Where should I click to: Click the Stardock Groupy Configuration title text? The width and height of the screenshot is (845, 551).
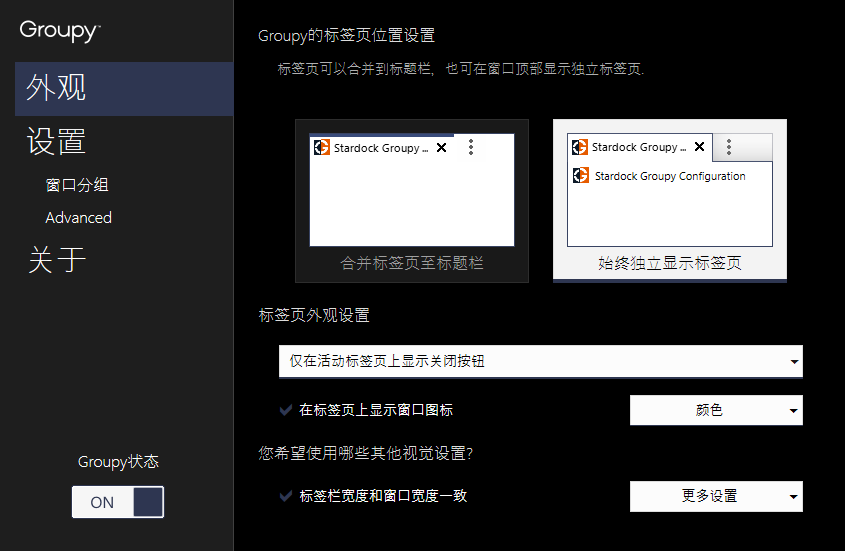click(x=670, y=176)
